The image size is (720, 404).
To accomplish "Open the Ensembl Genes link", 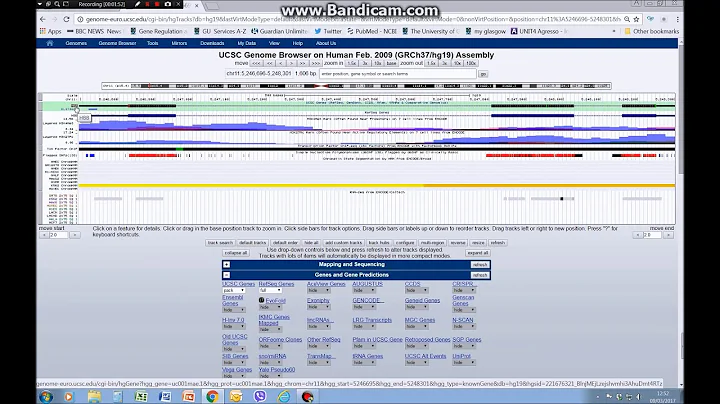I will pyautogui.click(x=232, y=300).
